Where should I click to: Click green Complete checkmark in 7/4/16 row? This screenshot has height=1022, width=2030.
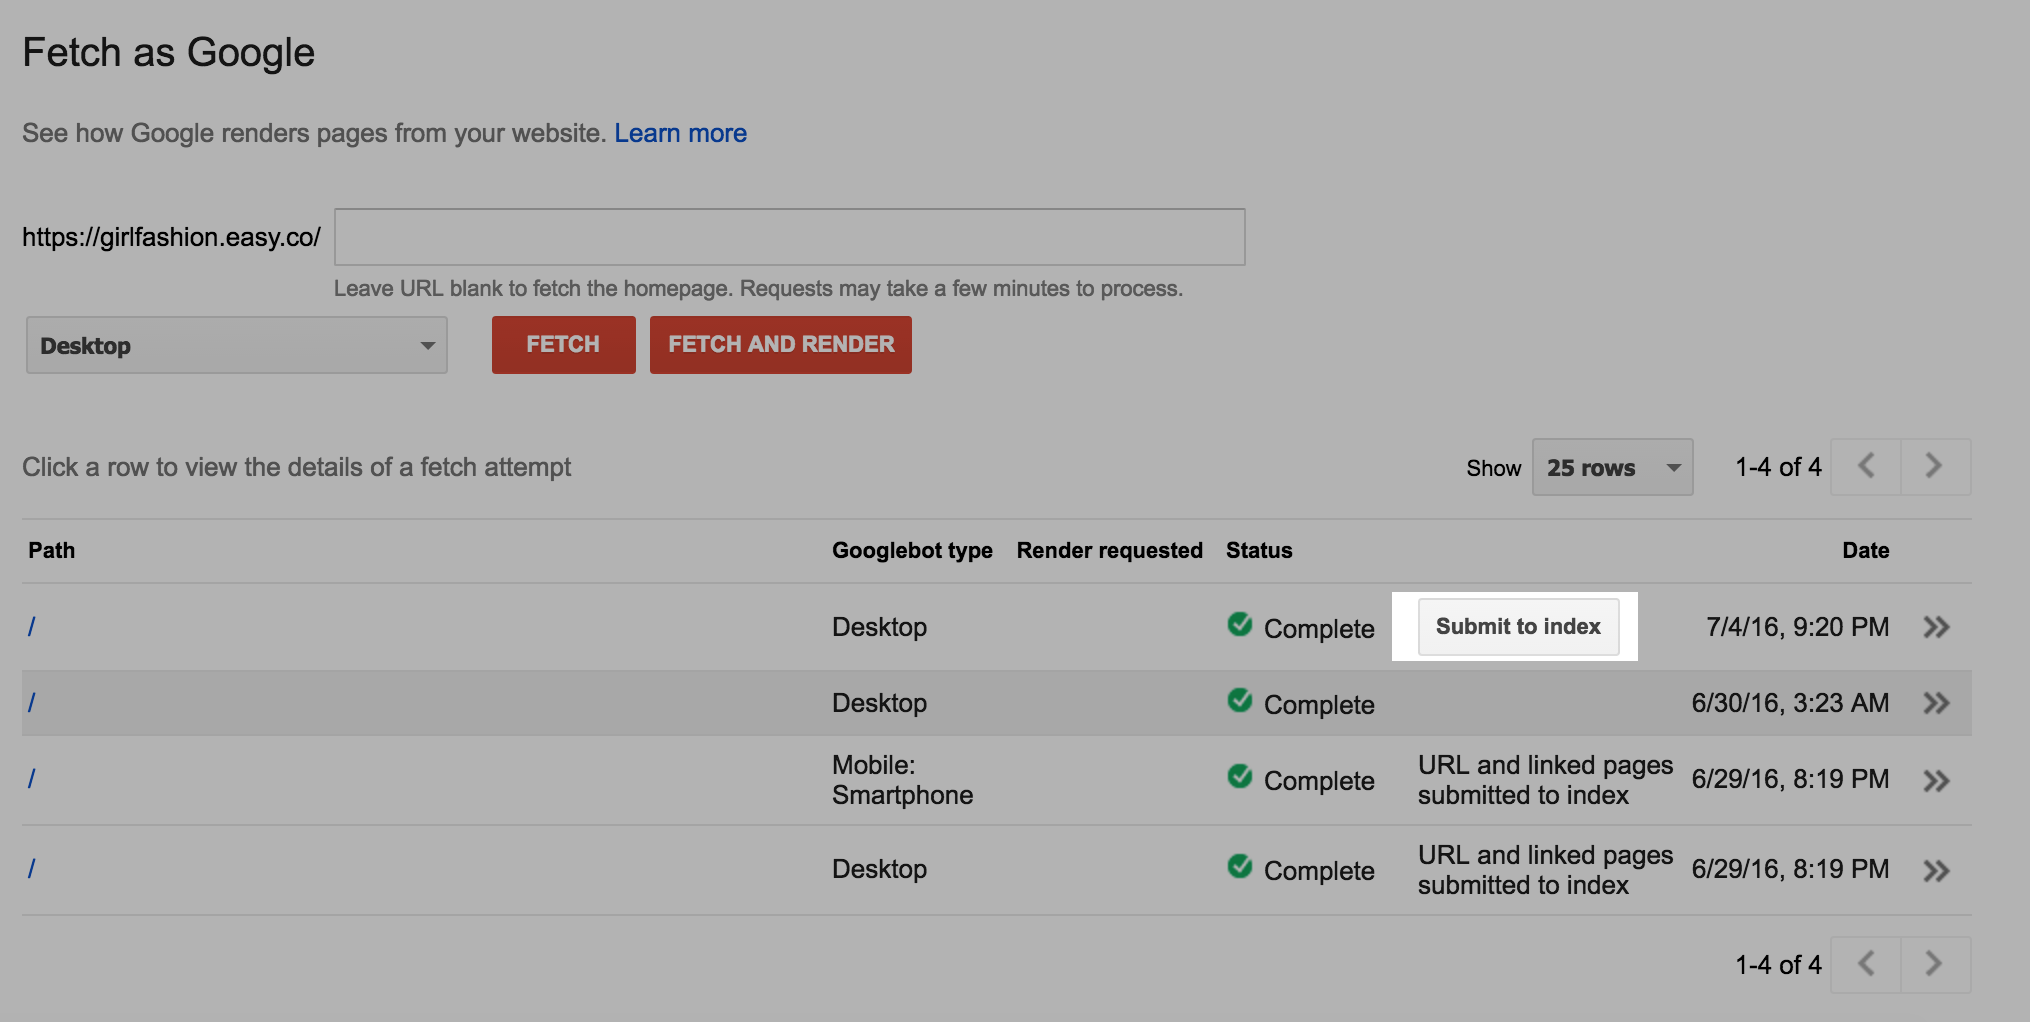tap(1240, 624)
